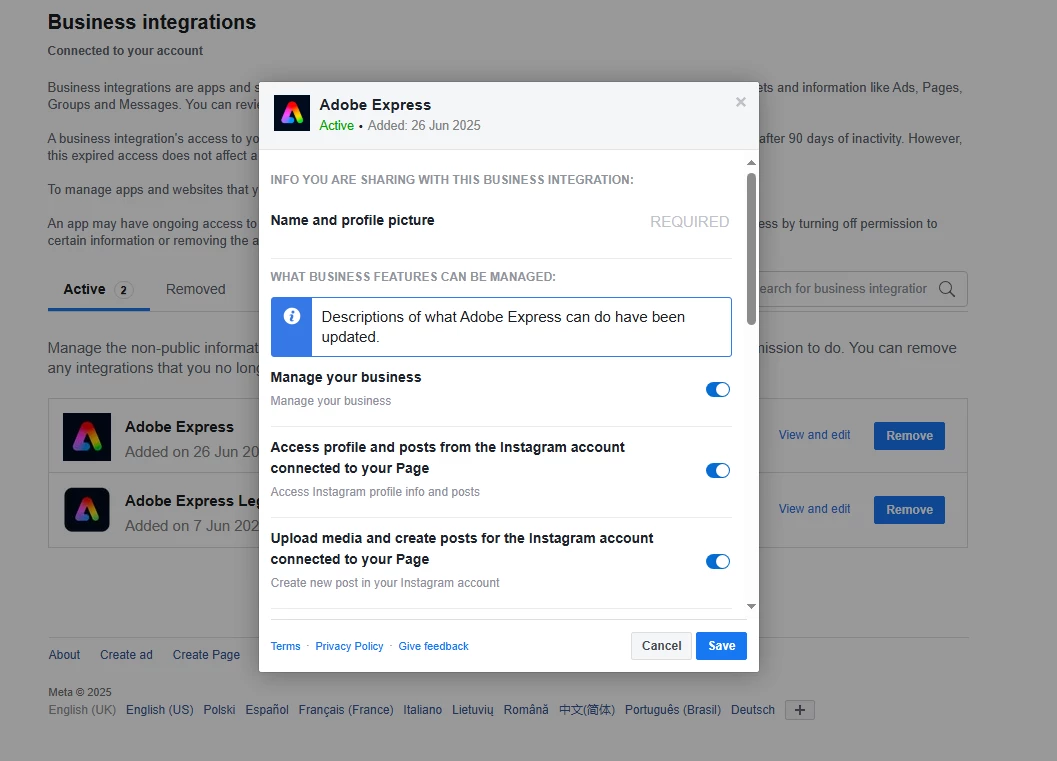Click the Business integrations heading
Viewport: 1057px width, 761px height.
pyautogui.click(x=152, y=22)
